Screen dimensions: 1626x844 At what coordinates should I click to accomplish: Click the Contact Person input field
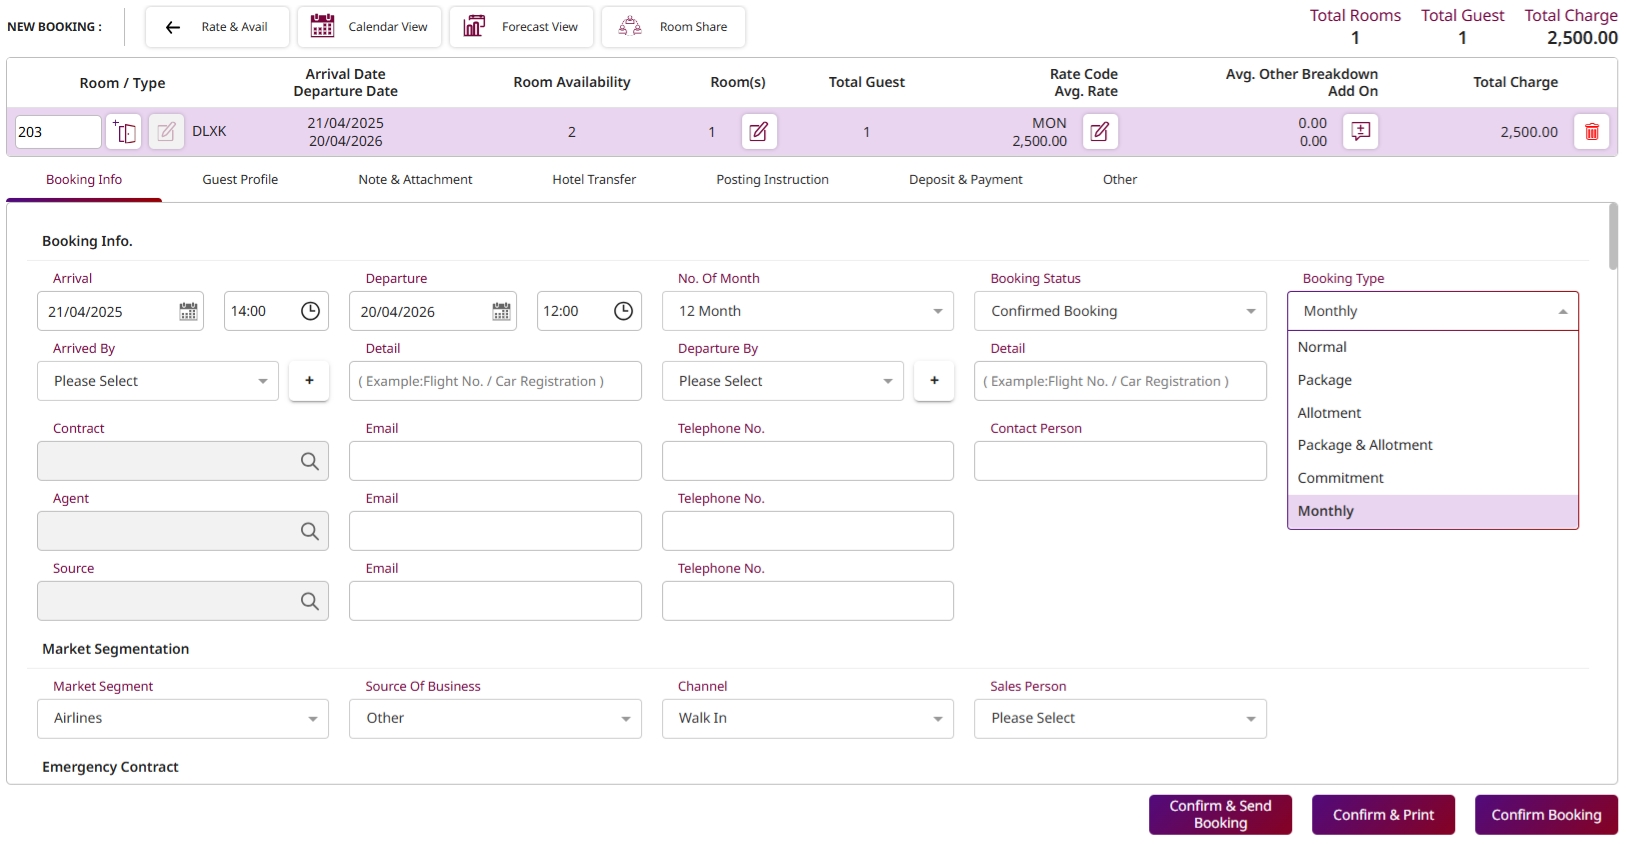[1119, 461]
